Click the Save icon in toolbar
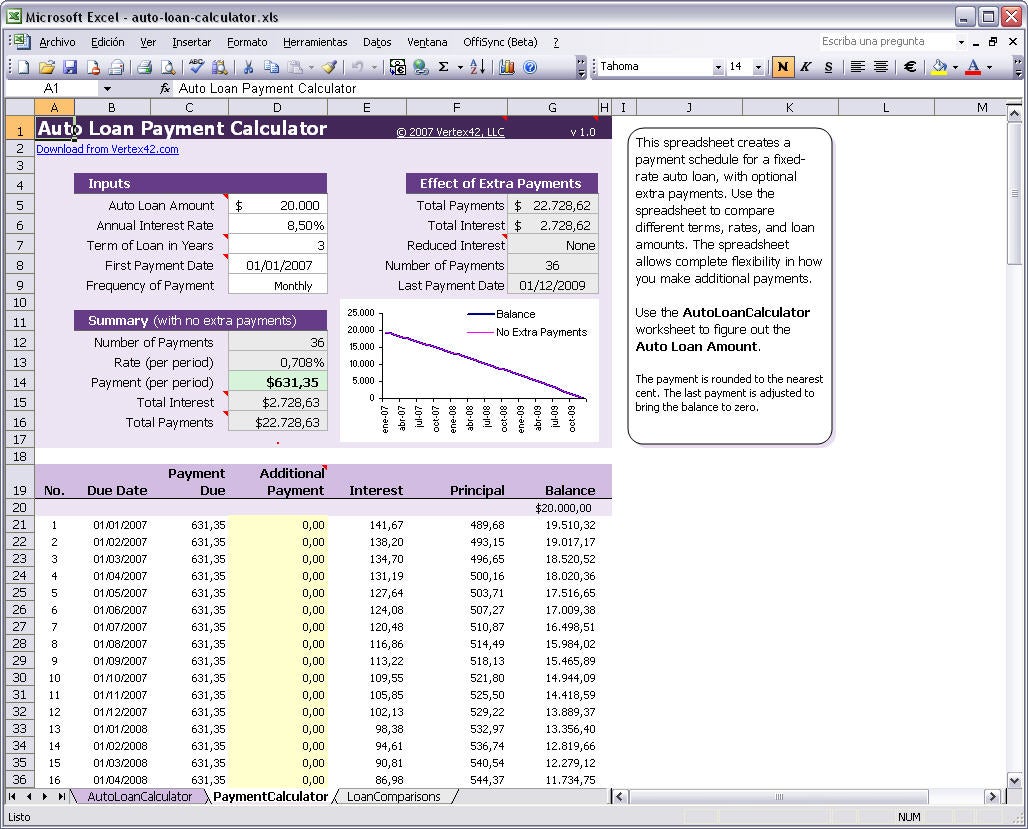The height and width of the screenshot is (829, 1028). [70, 67]
